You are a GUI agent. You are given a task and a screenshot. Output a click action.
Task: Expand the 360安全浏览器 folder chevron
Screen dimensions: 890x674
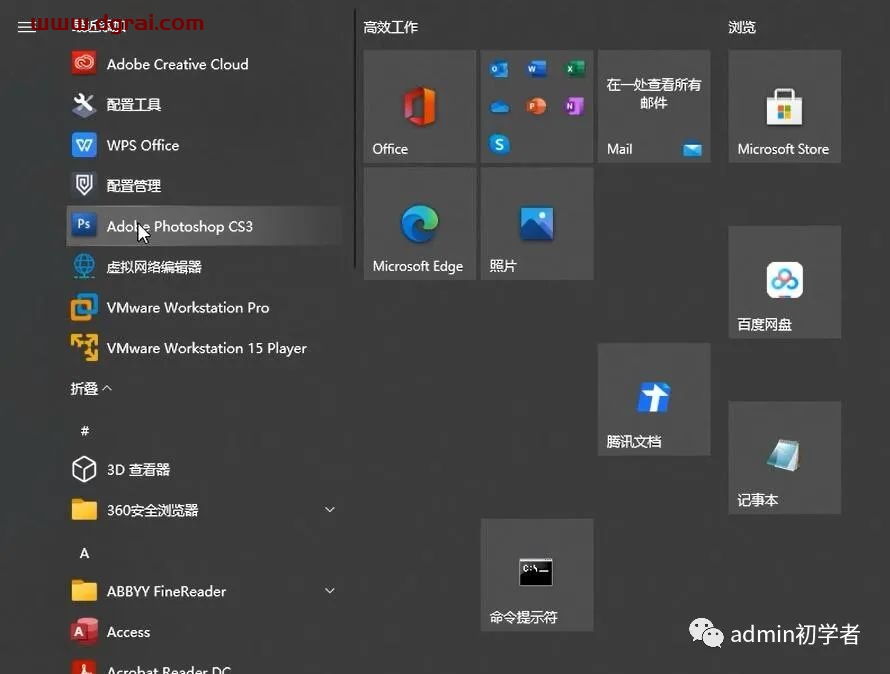(329, 510)
